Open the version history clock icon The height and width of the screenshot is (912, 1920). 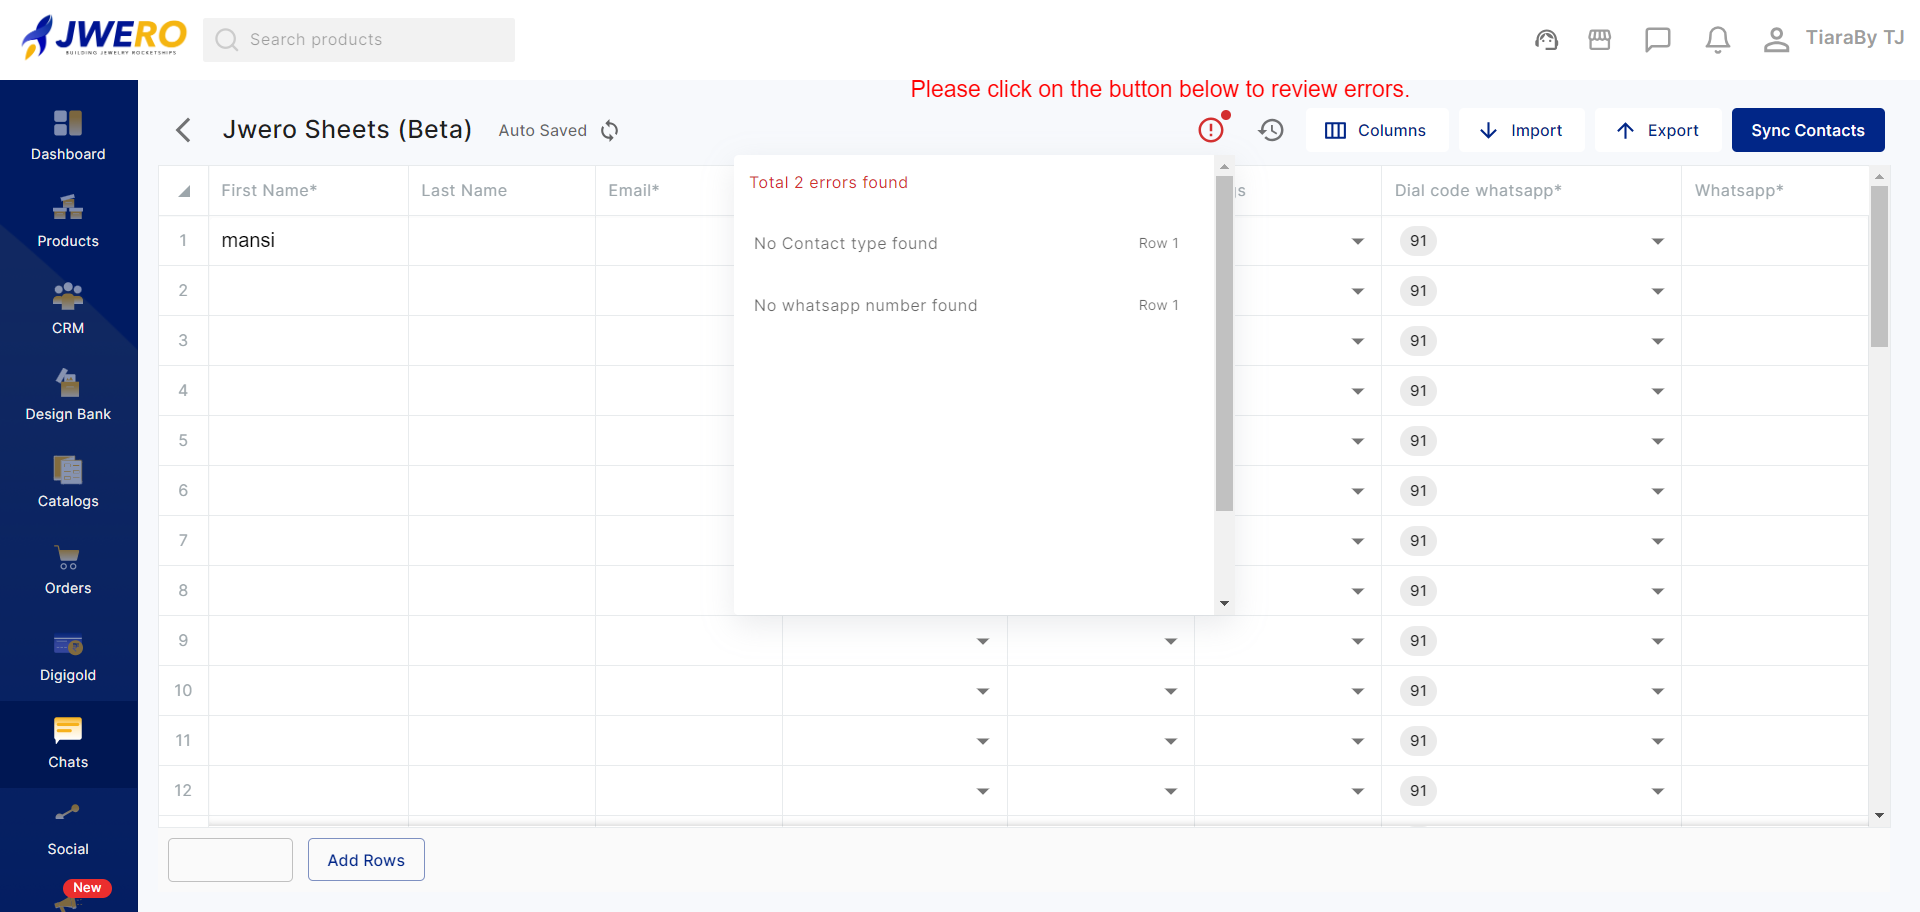(1271, 130)
